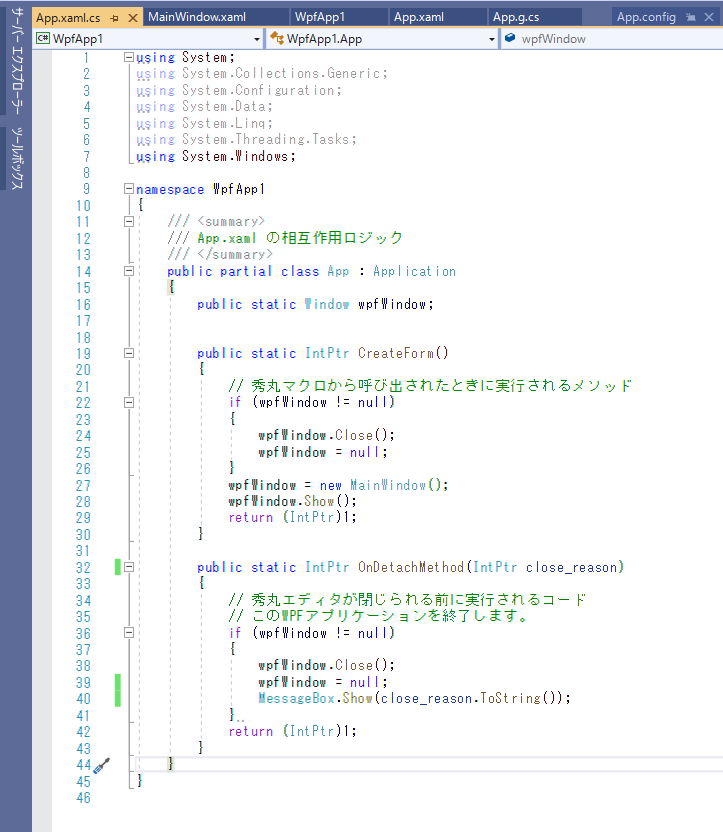Collapse the App class definition
The image size is (723, 832).
pyautogui.click(x=128, y=271)
